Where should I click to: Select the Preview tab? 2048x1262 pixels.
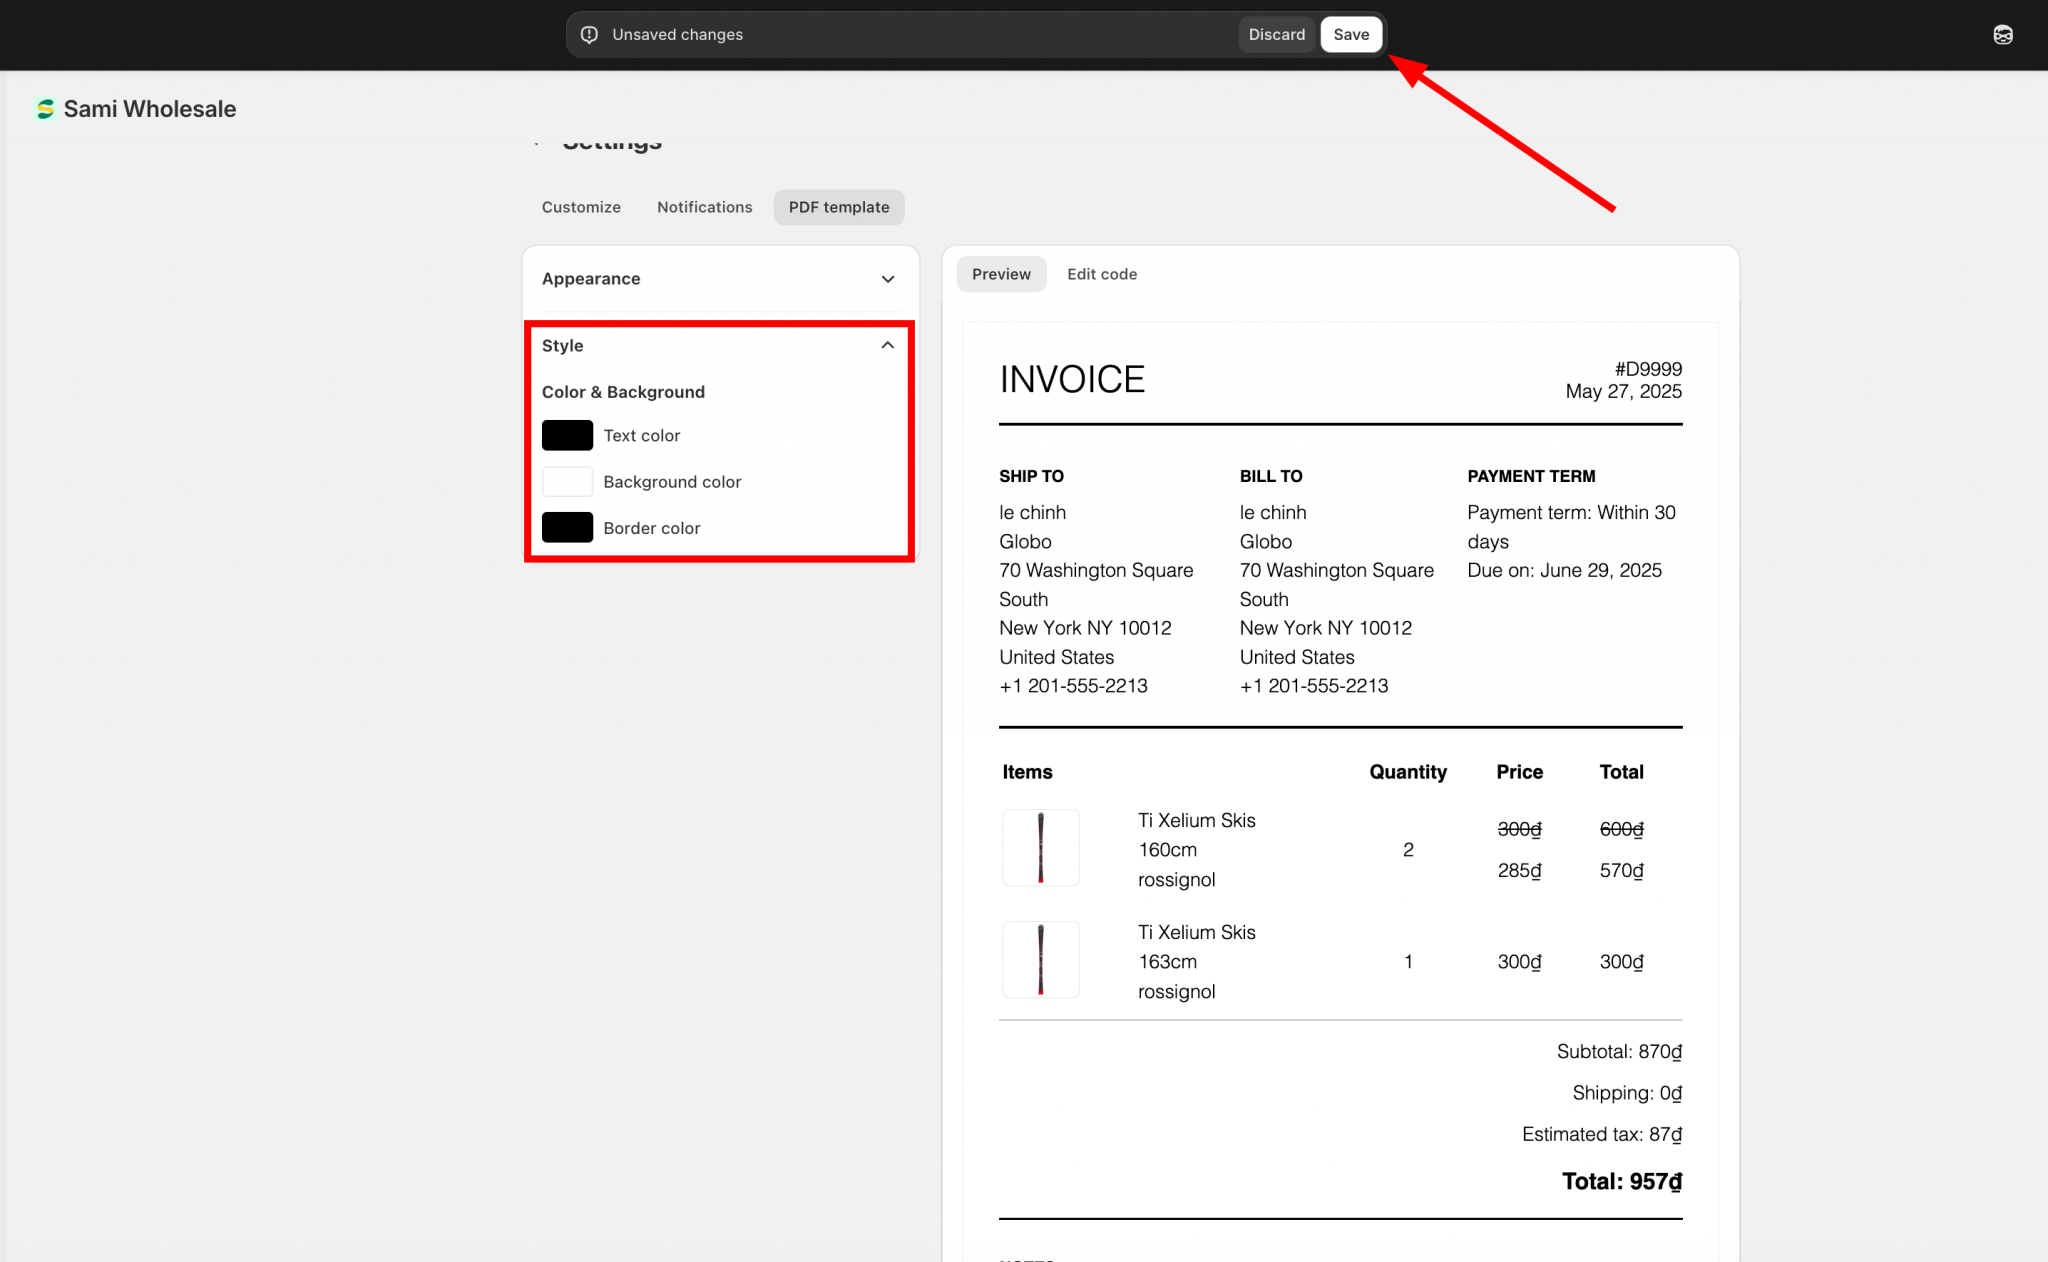(1000, 274)
